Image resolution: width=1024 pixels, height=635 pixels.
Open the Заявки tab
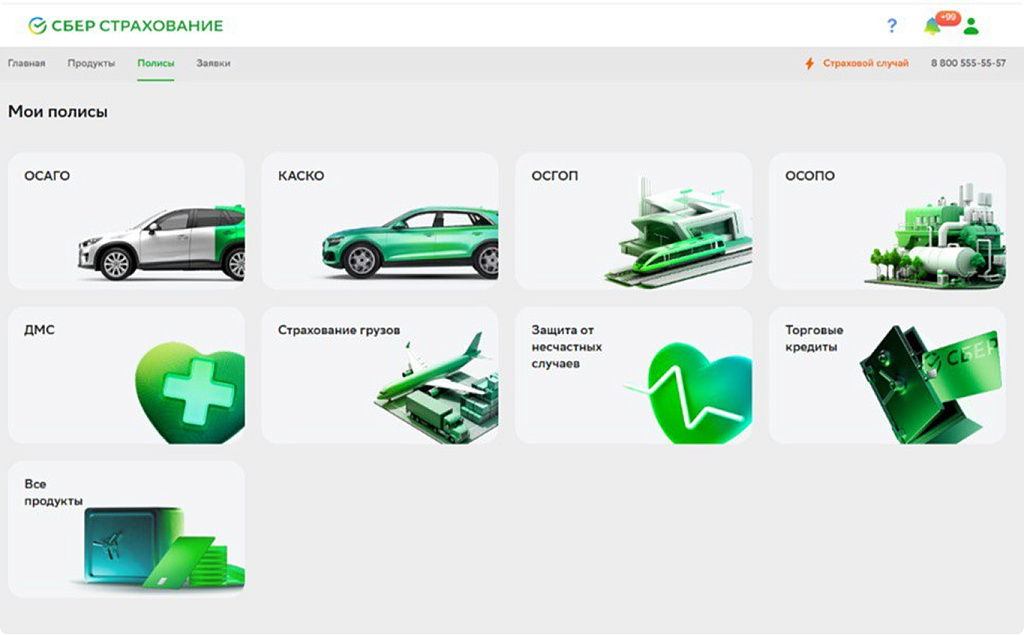coord(213,63)
